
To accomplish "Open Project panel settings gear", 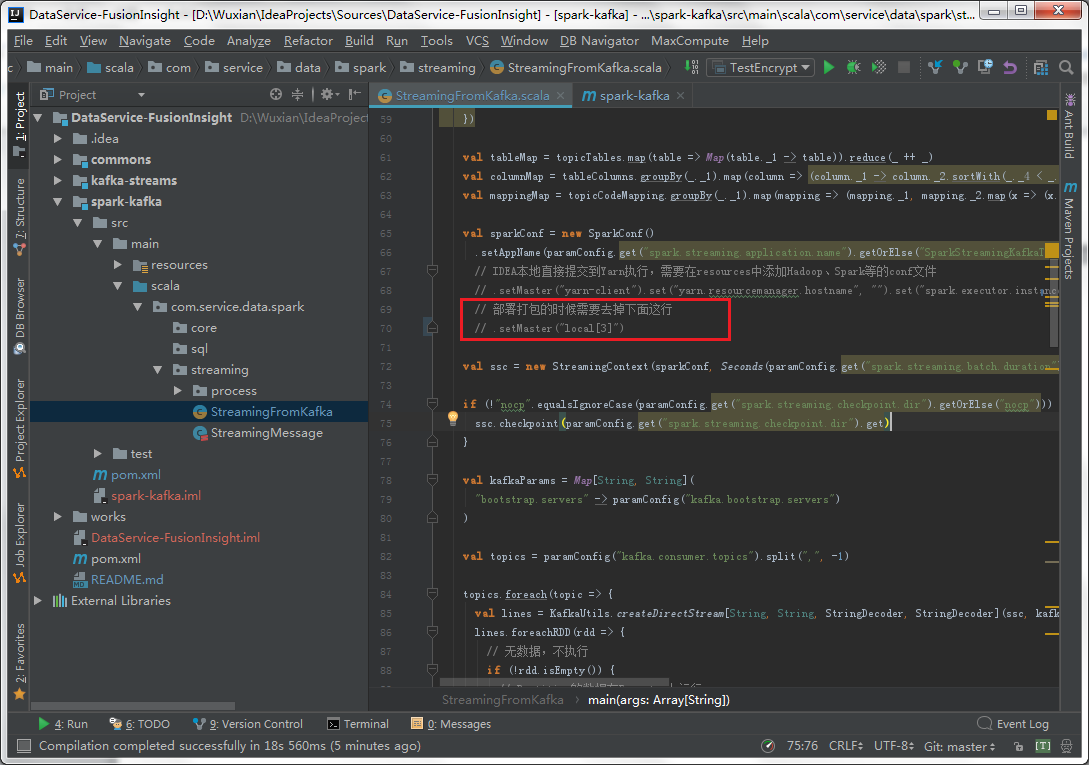I will (328, 94).
